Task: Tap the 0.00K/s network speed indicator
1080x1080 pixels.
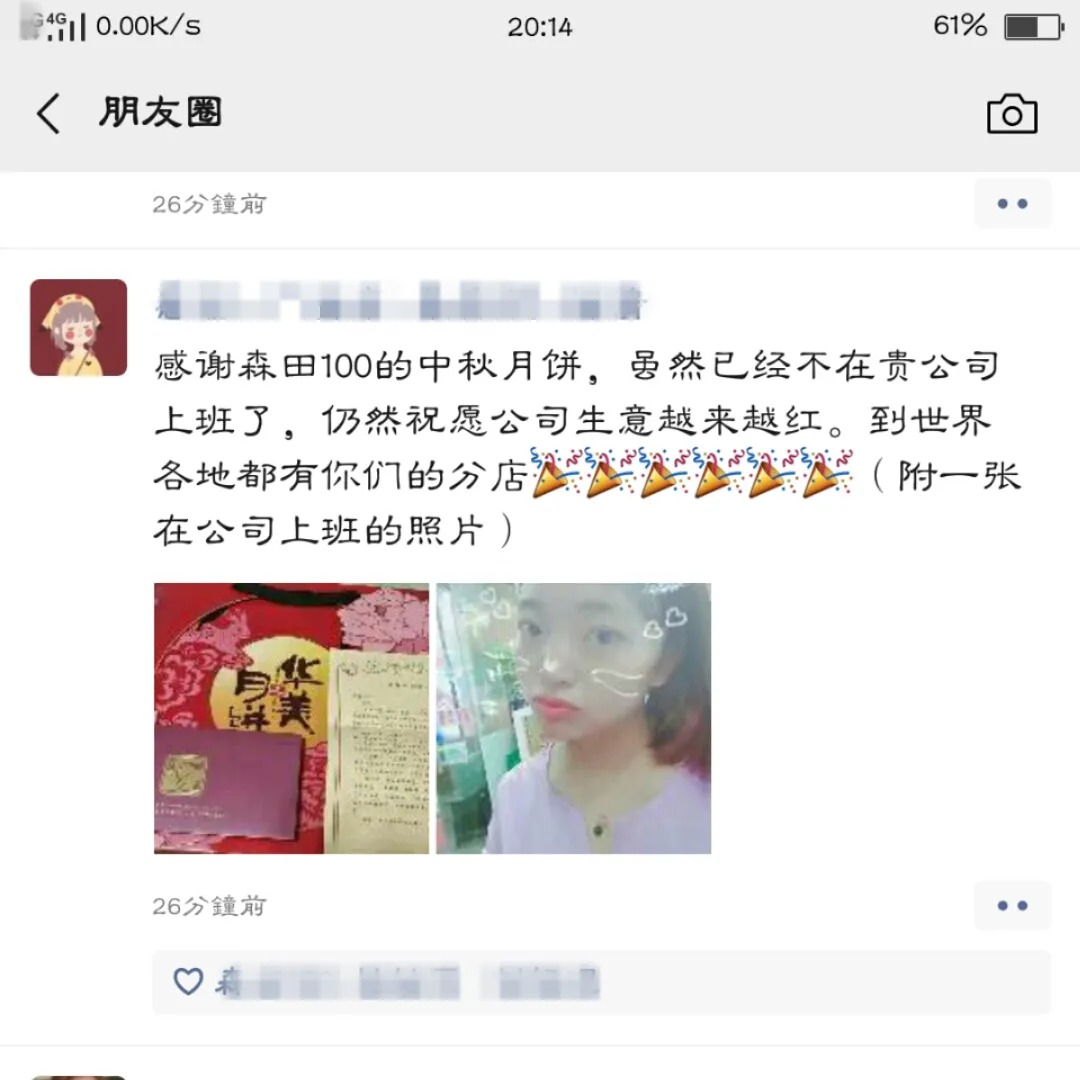Action: click(148, 26)
